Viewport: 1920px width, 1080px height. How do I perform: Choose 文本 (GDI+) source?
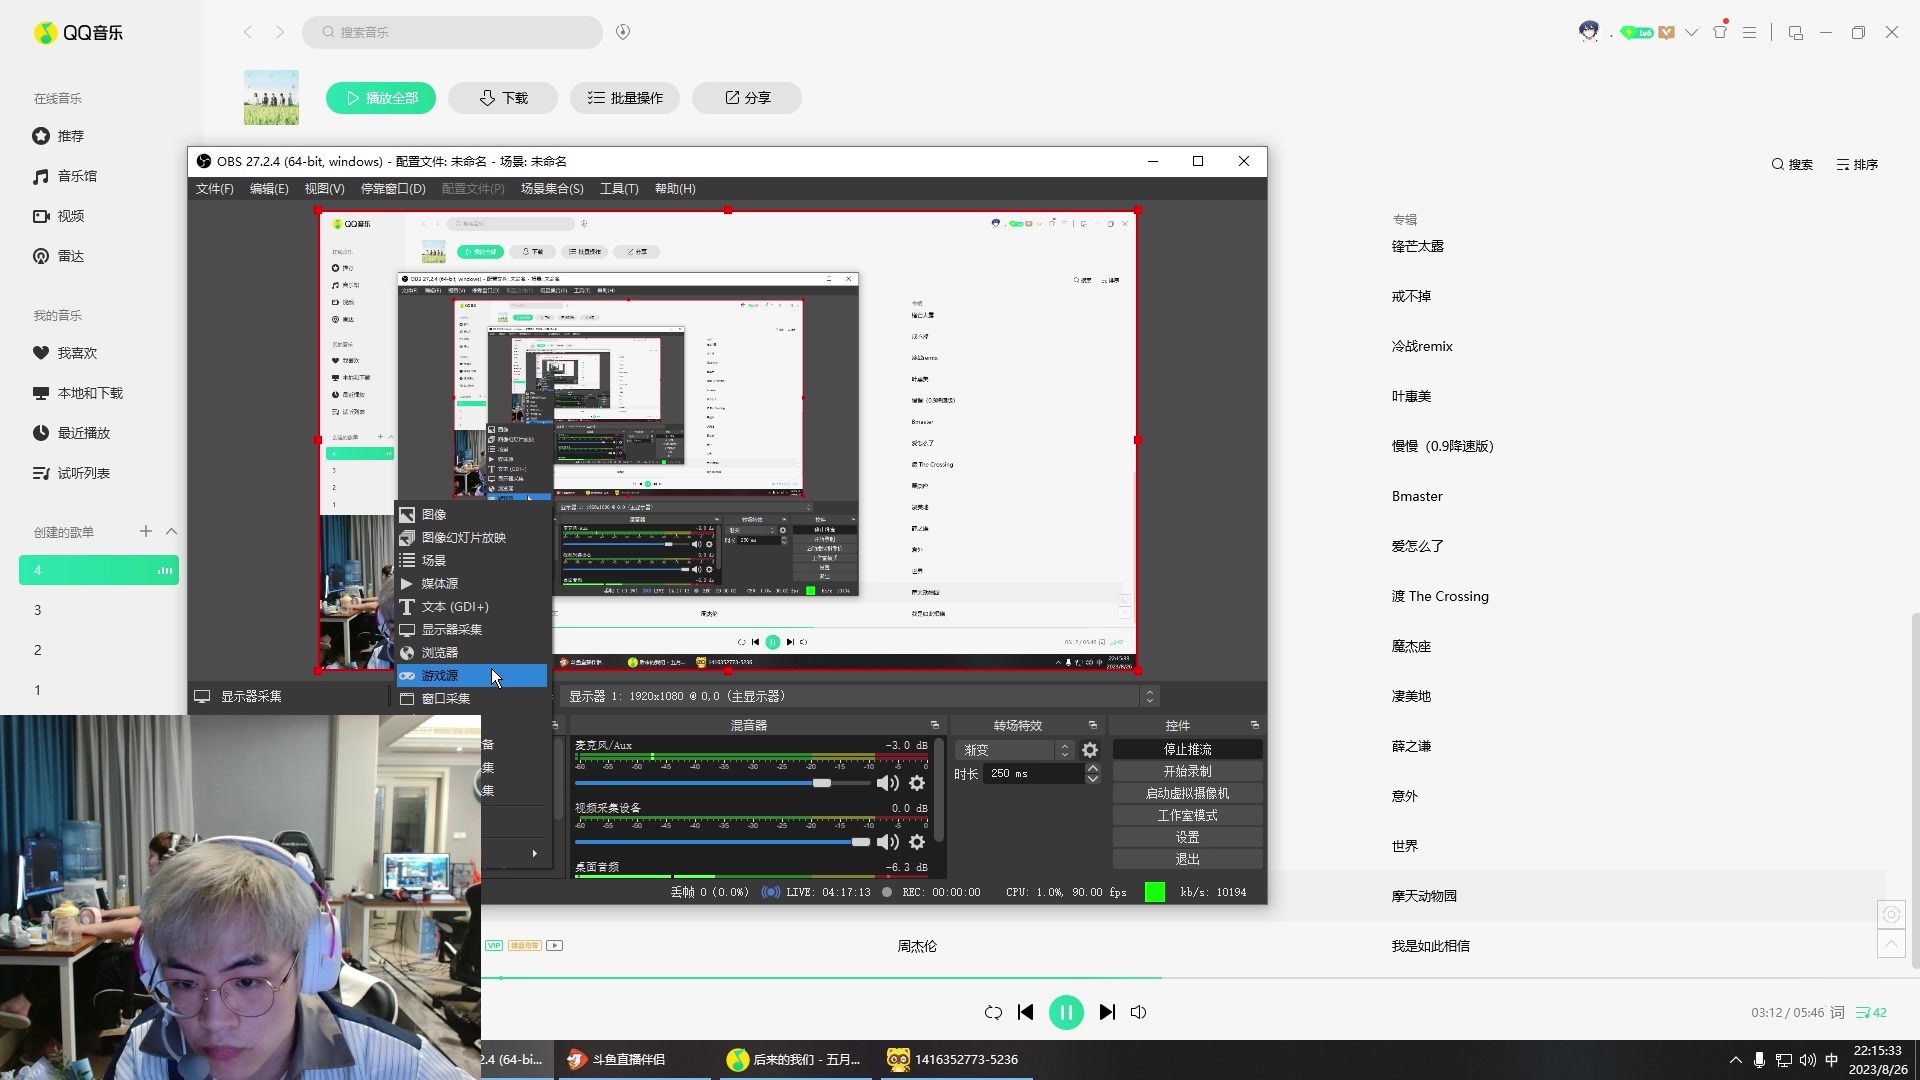472,606
